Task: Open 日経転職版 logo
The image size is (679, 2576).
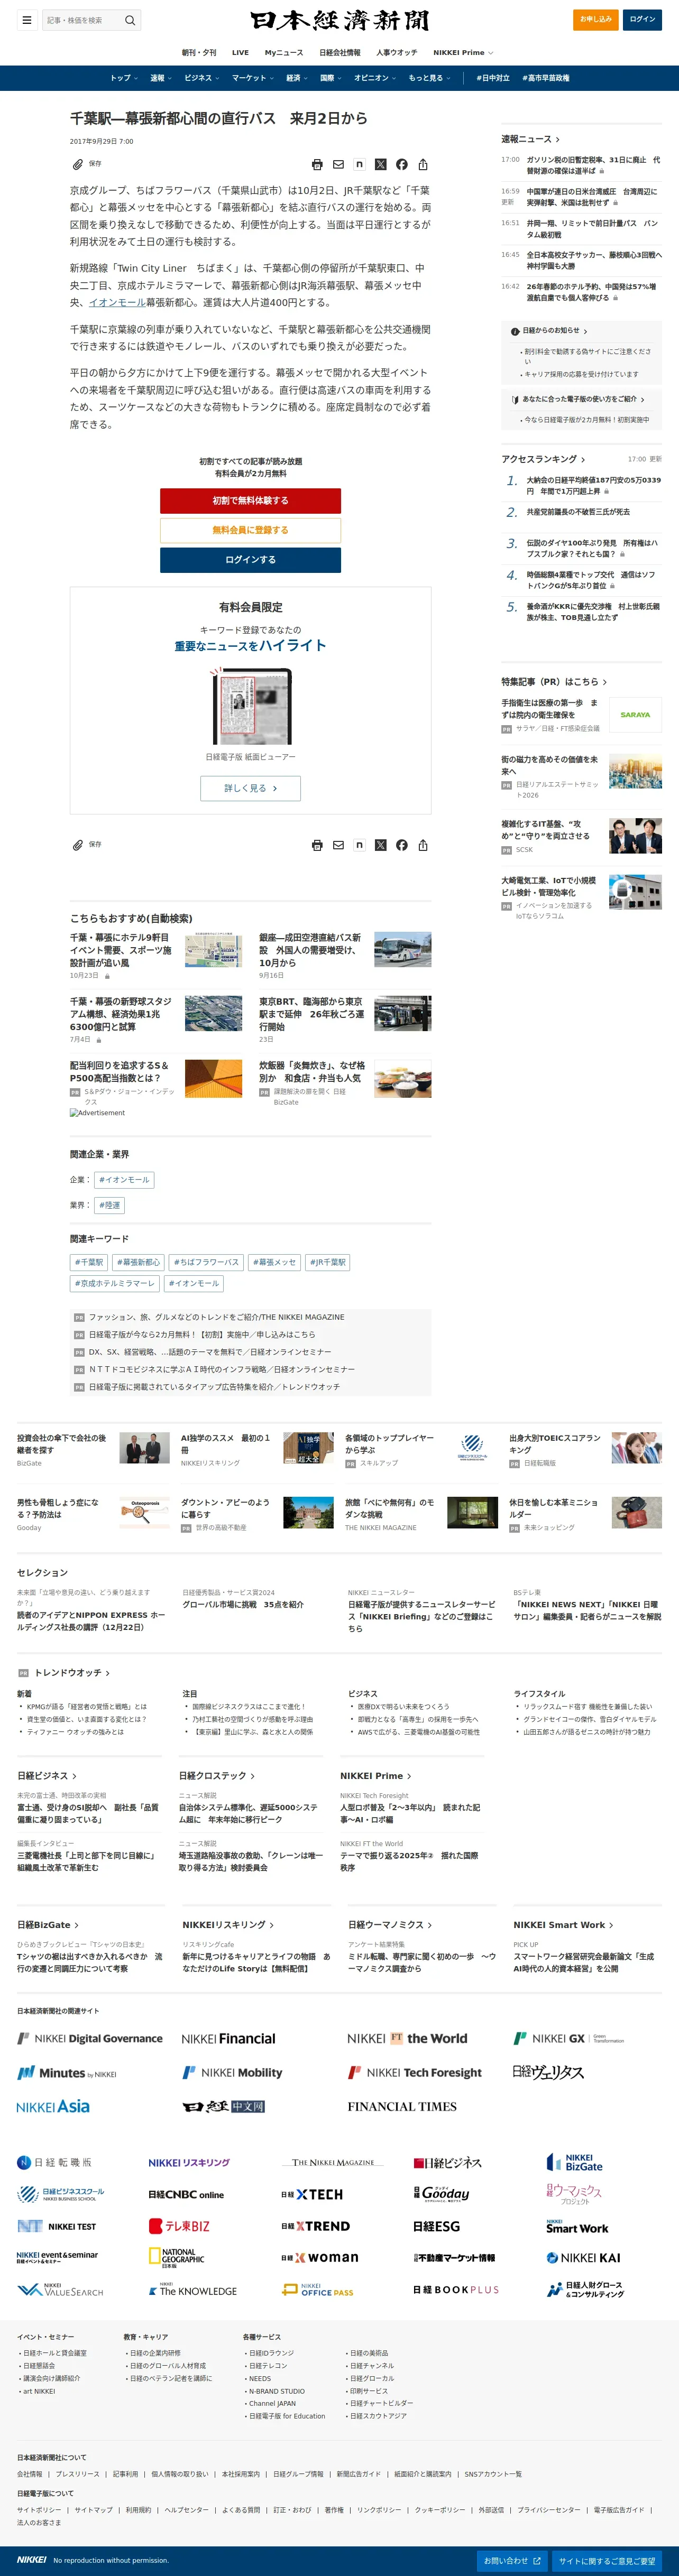Action: tap(54, 2162)
